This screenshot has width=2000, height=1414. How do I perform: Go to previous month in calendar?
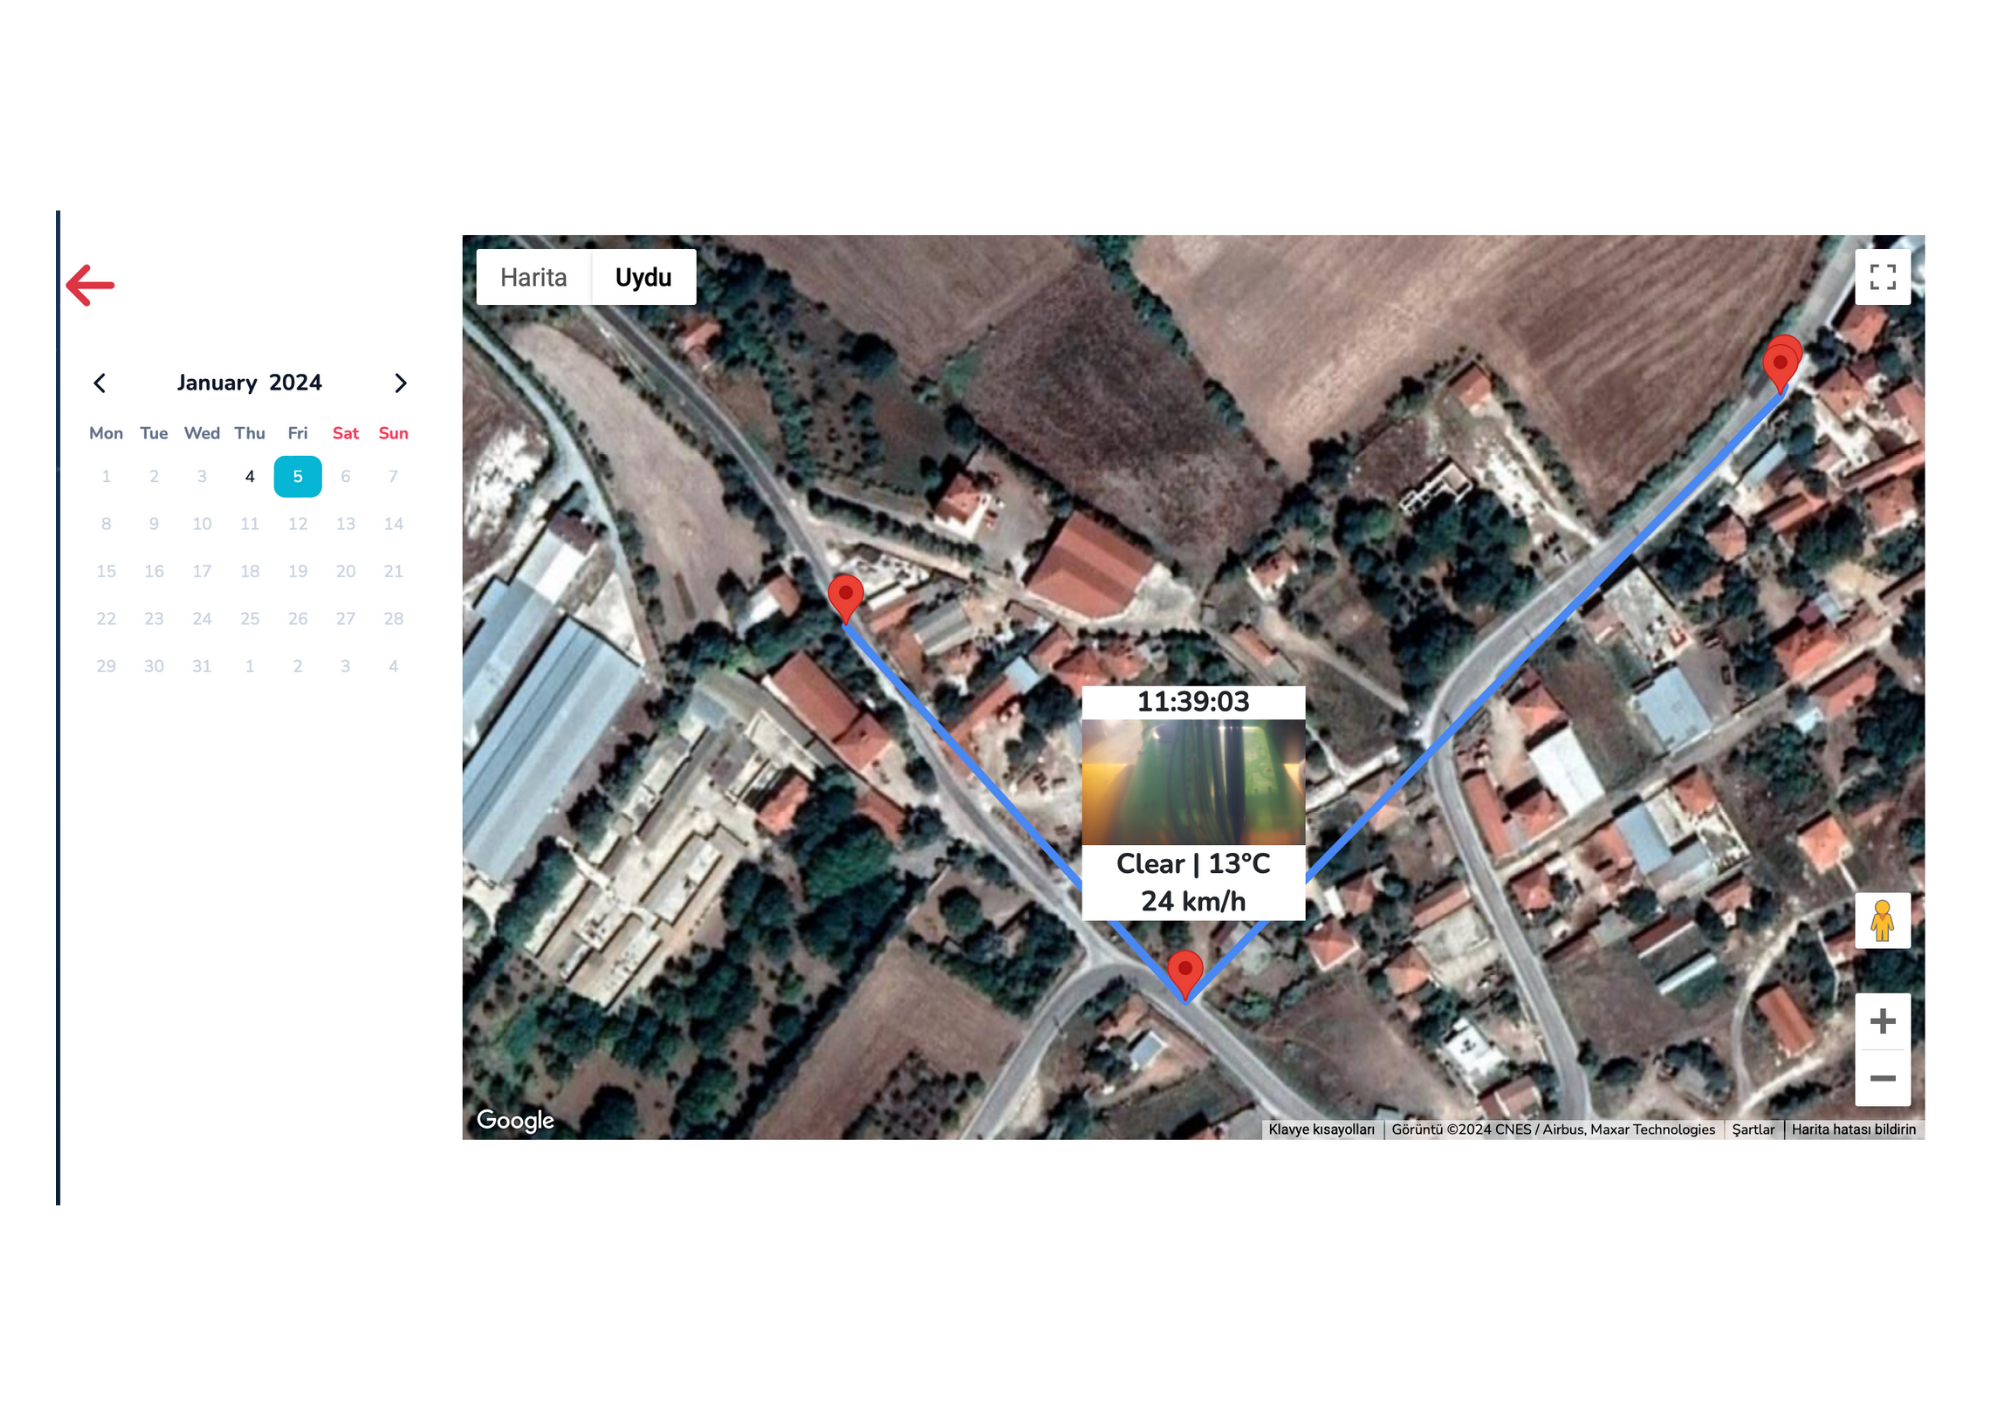[x=100, y=383]
